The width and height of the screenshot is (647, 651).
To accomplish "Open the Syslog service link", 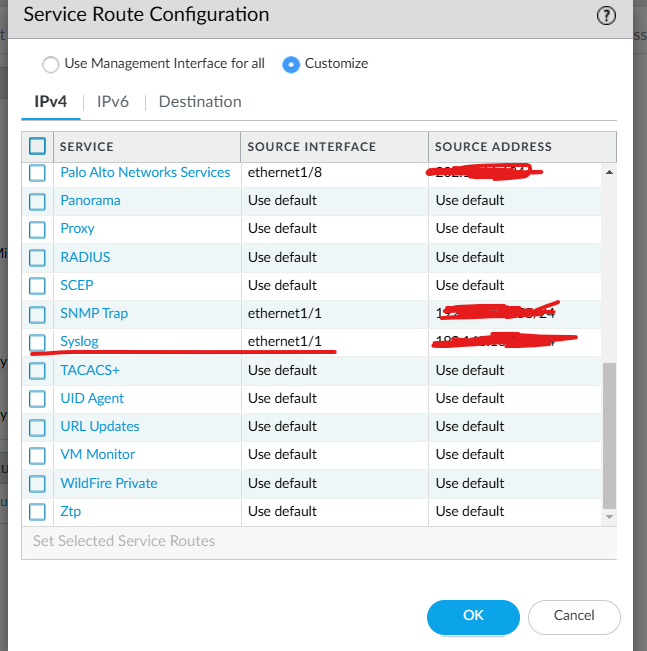I will 79,342.
